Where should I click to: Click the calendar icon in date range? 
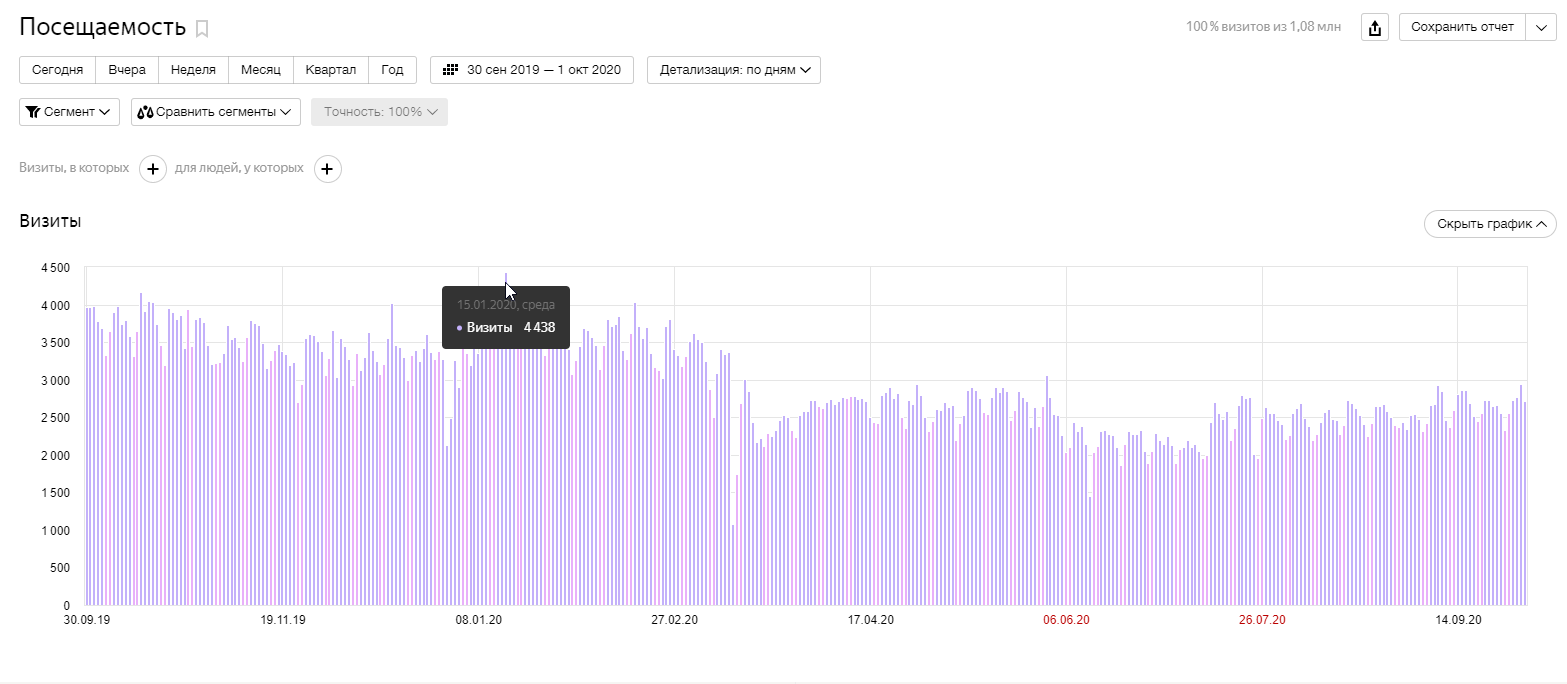[450, 70]
